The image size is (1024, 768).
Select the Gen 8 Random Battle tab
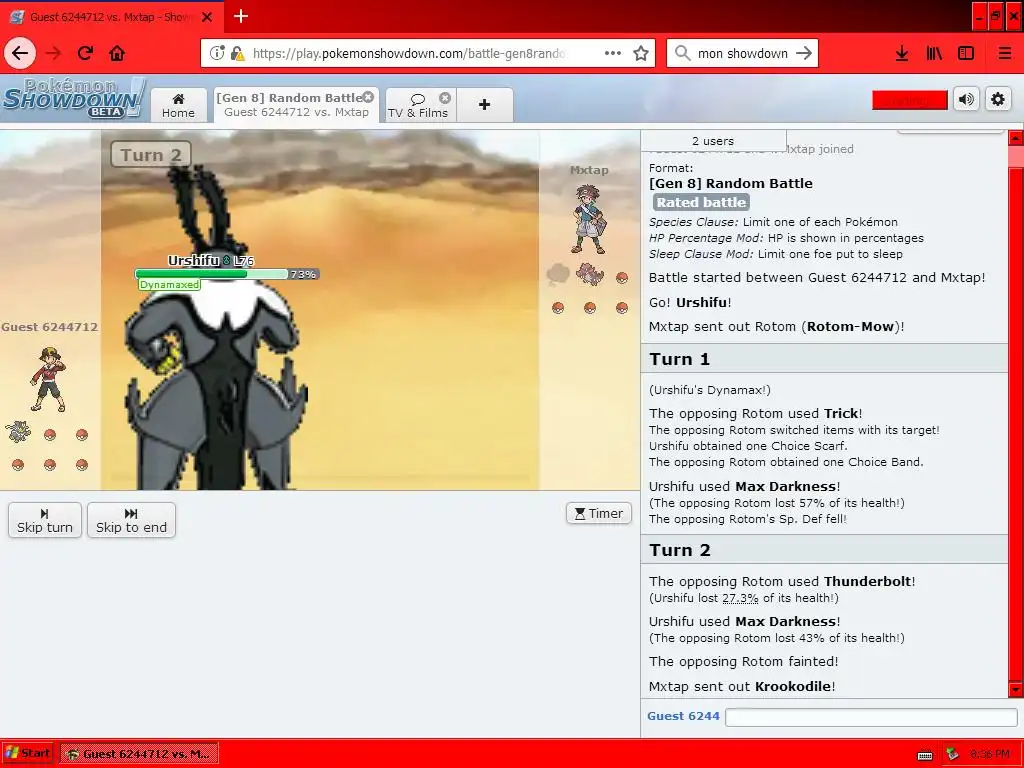point(296,104)
